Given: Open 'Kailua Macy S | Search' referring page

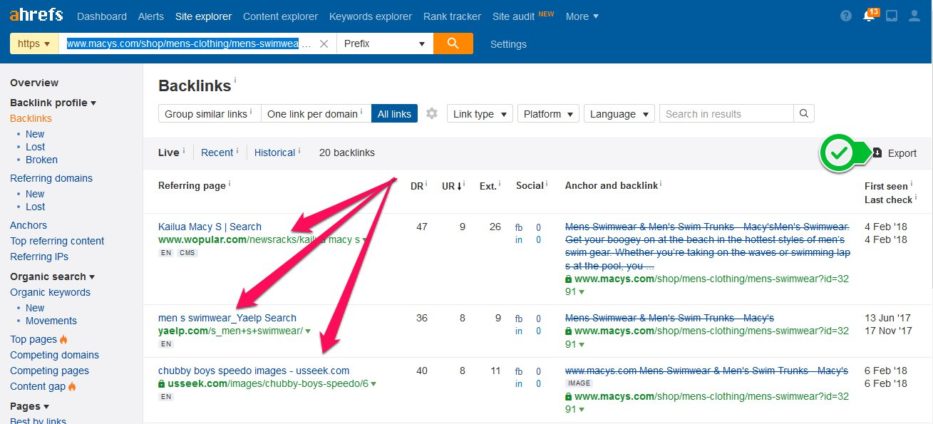Looking at the screenshot, I should [x=209, y=227].
